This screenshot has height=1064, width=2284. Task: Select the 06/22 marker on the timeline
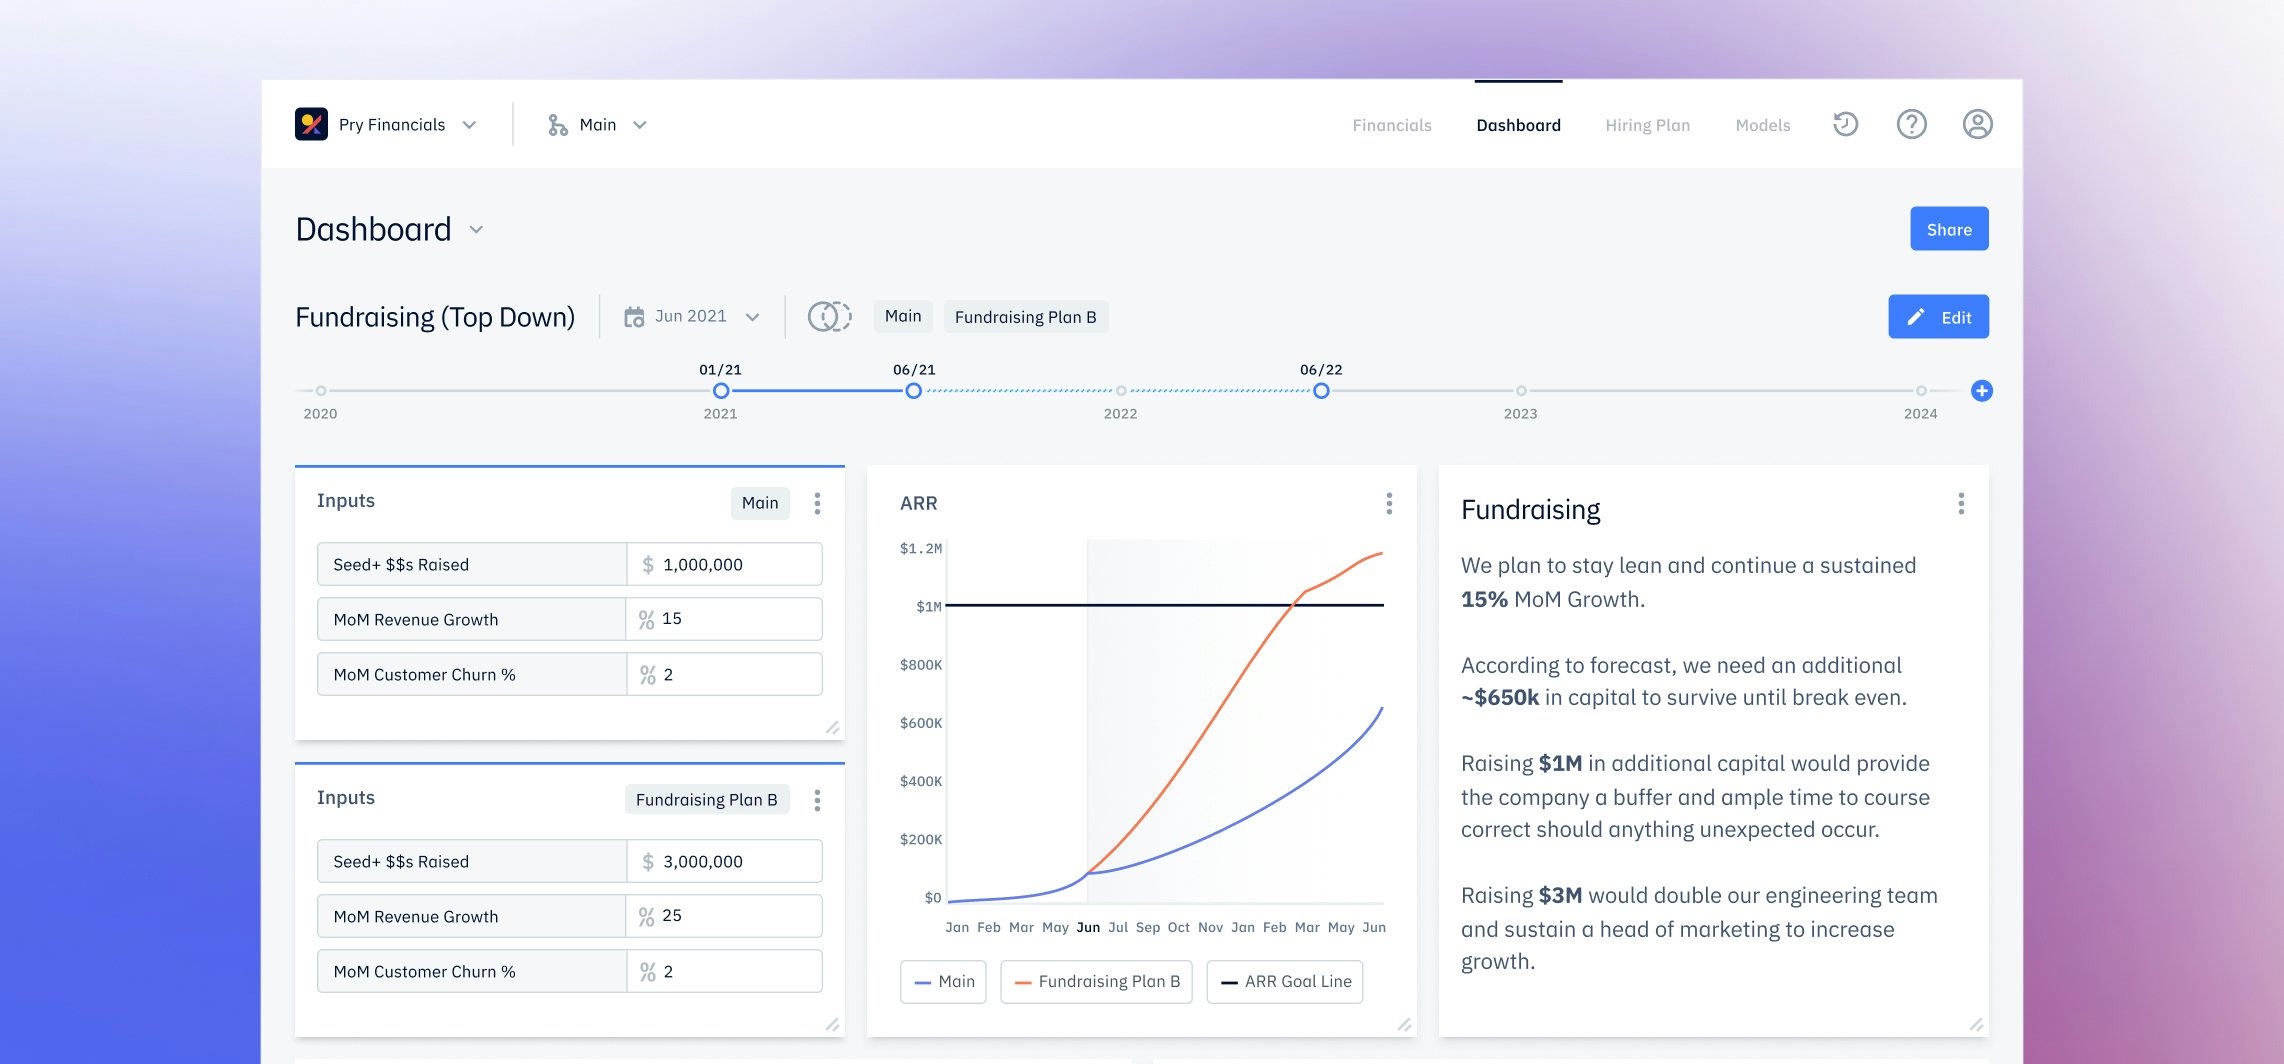(x=1322, y=391)
